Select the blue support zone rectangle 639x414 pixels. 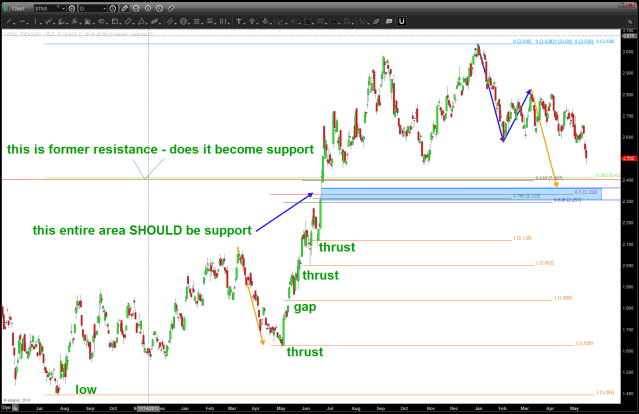460,192
